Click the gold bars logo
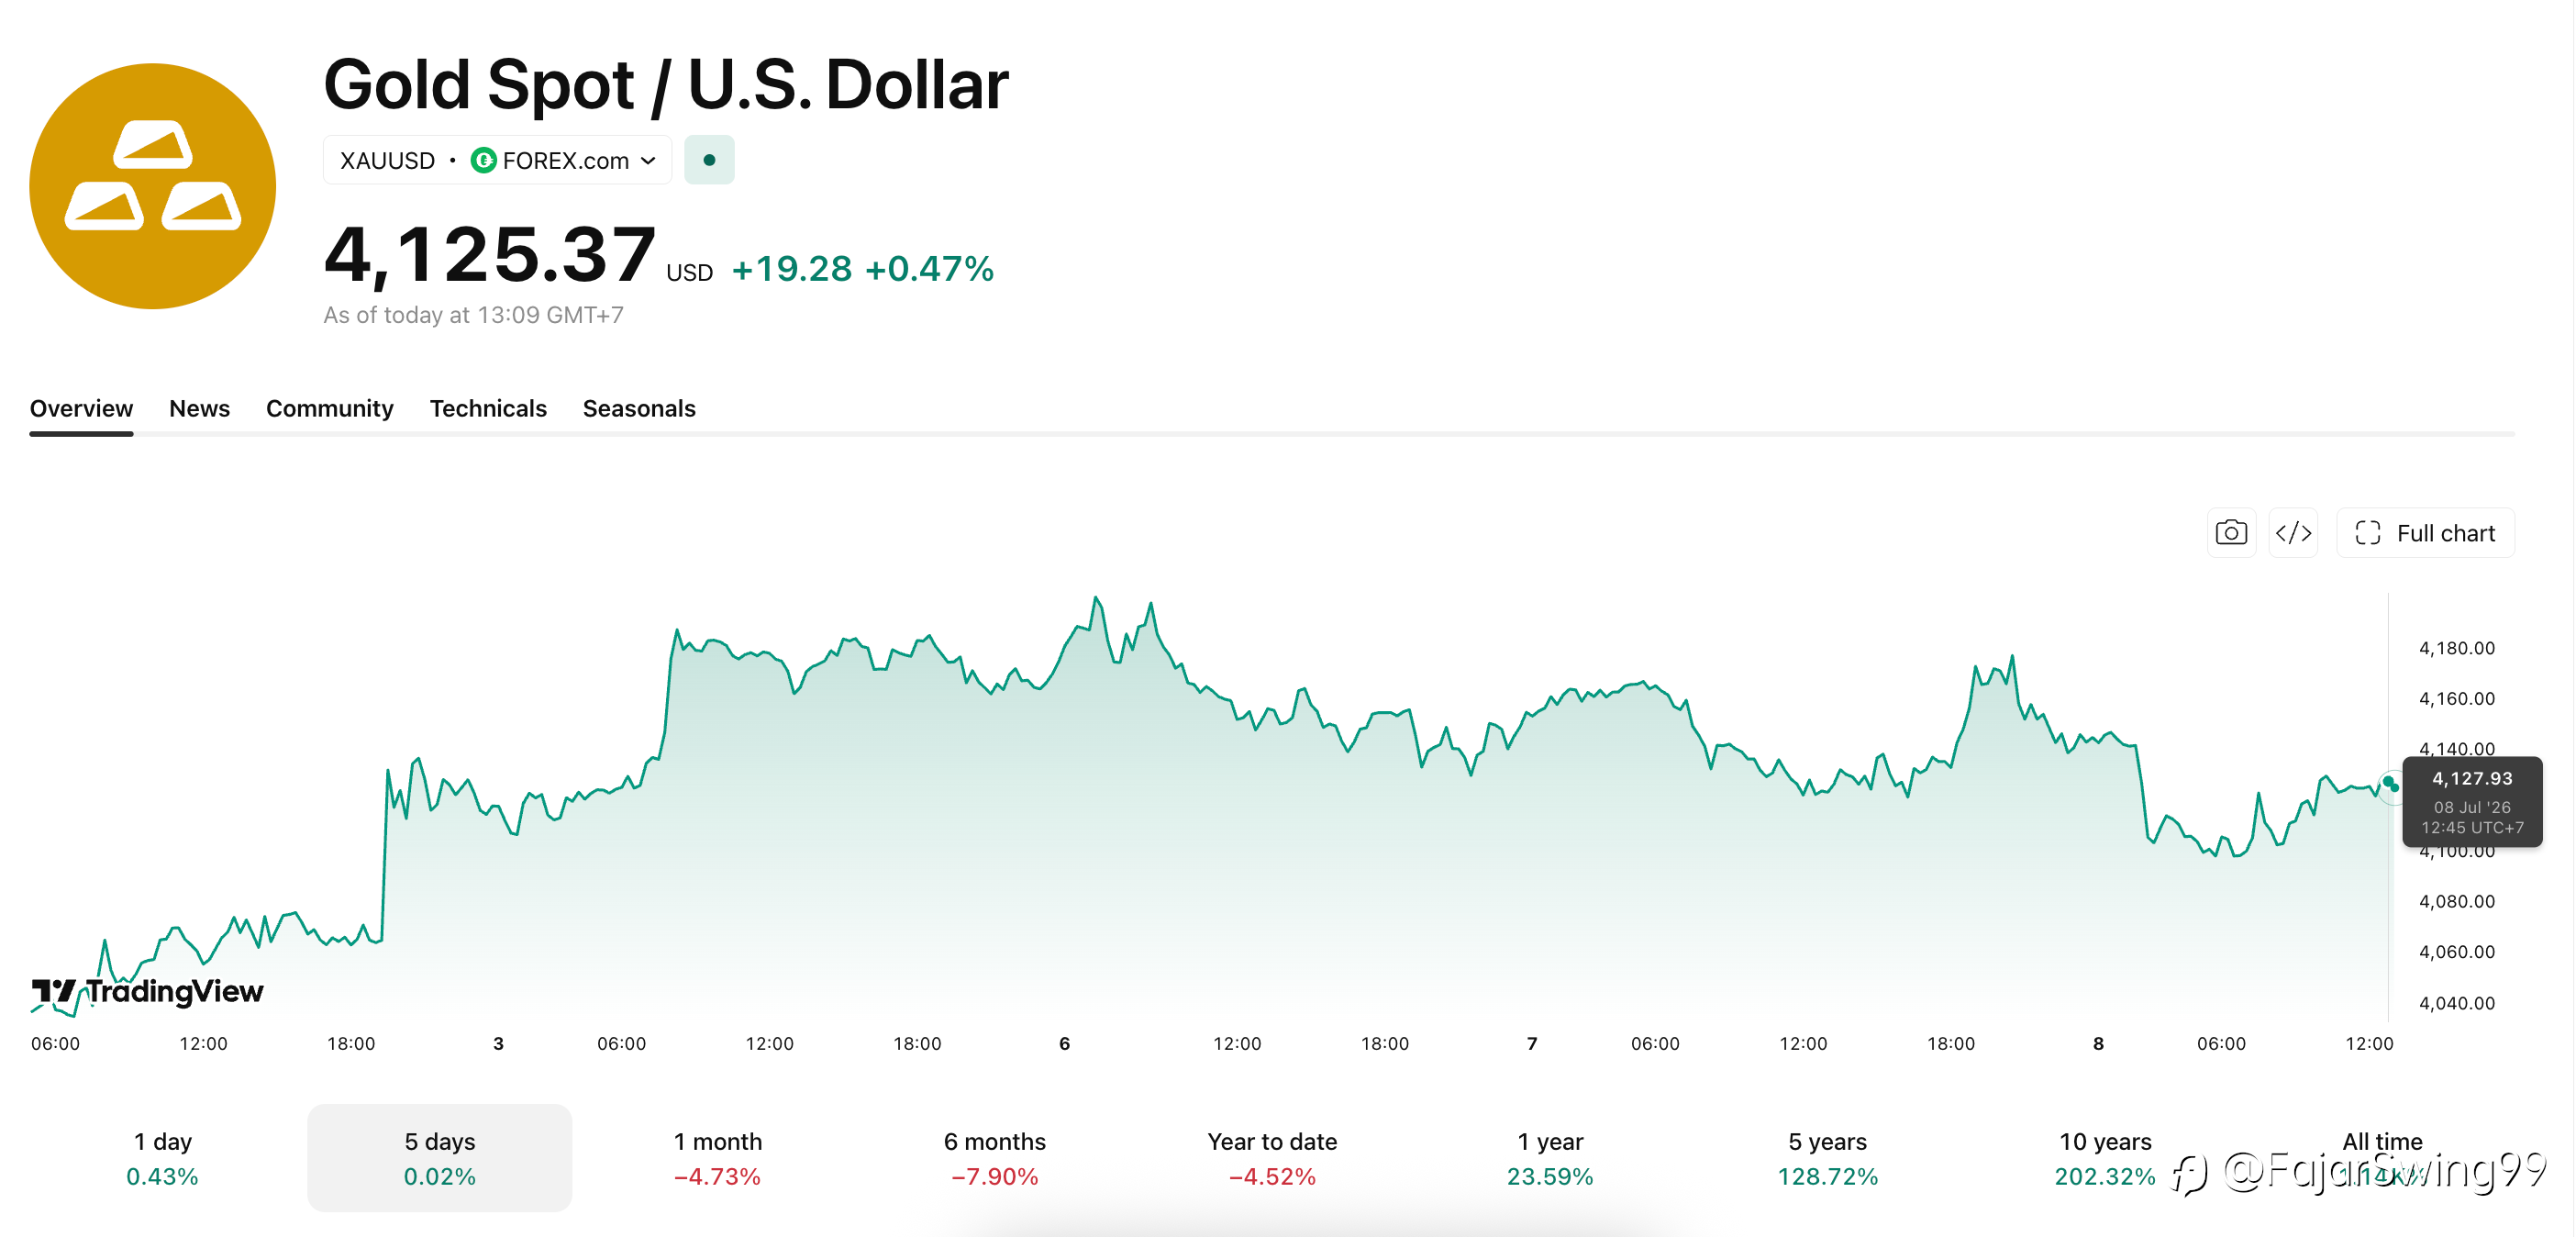 pyautogui.click(x=153, y=186)
